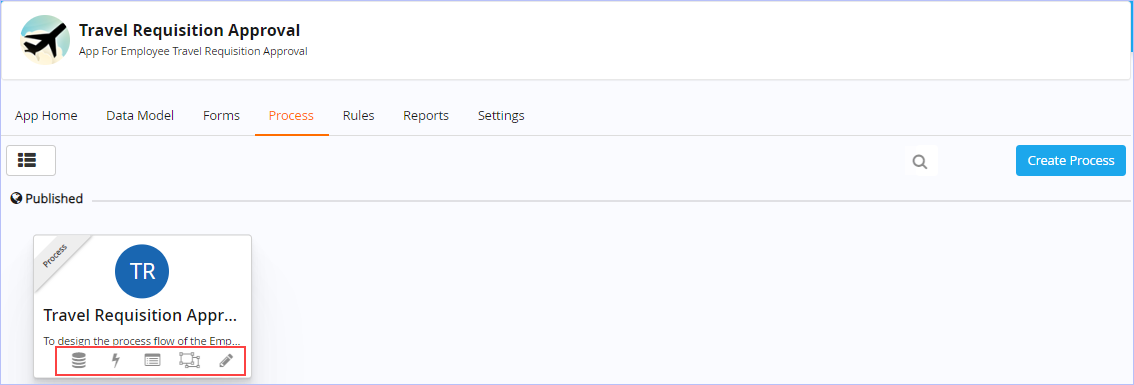Open the form layout icon on card

(x=152, y=360)
